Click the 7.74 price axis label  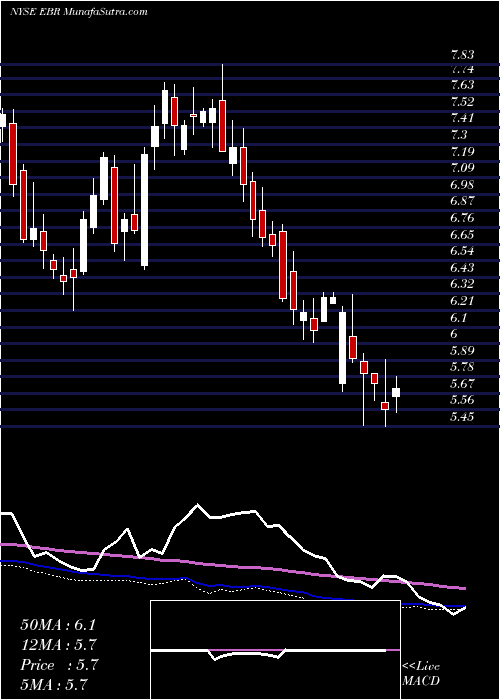pos(462,69)
